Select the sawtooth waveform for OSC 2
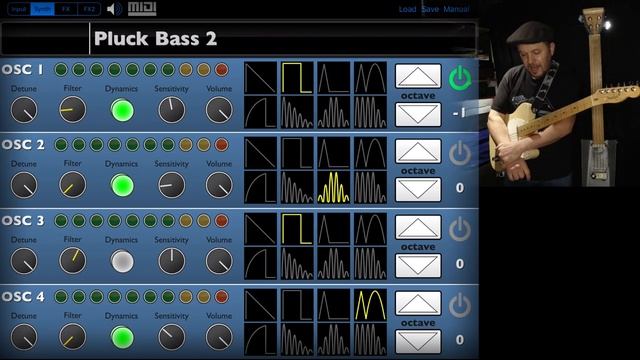The width and height of the screenshot is (640, 360). 260,153
